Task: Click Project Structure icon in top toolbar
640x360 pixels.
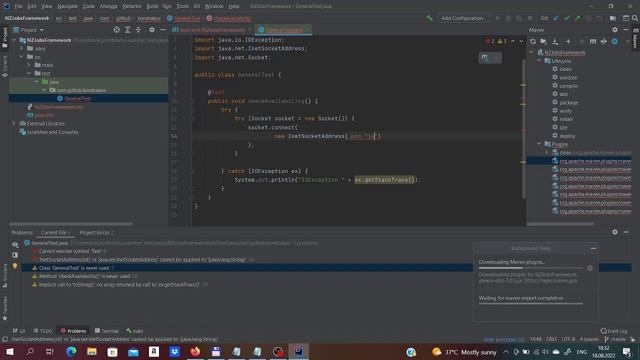Action: (613, 18)
